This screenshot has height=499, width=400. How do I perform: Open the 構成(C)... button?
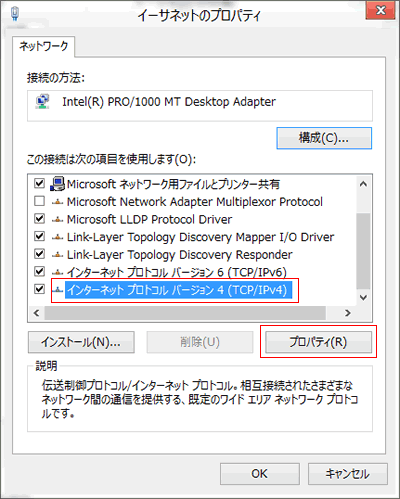click(324, 138)
